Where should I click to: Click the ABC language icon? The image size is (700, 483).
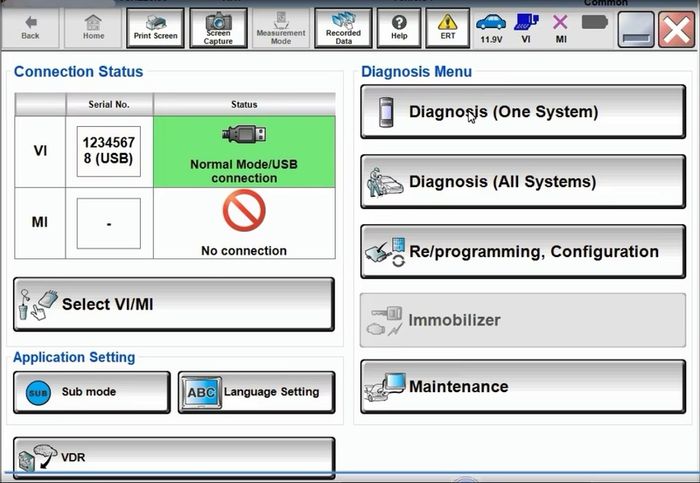[202, 392]
